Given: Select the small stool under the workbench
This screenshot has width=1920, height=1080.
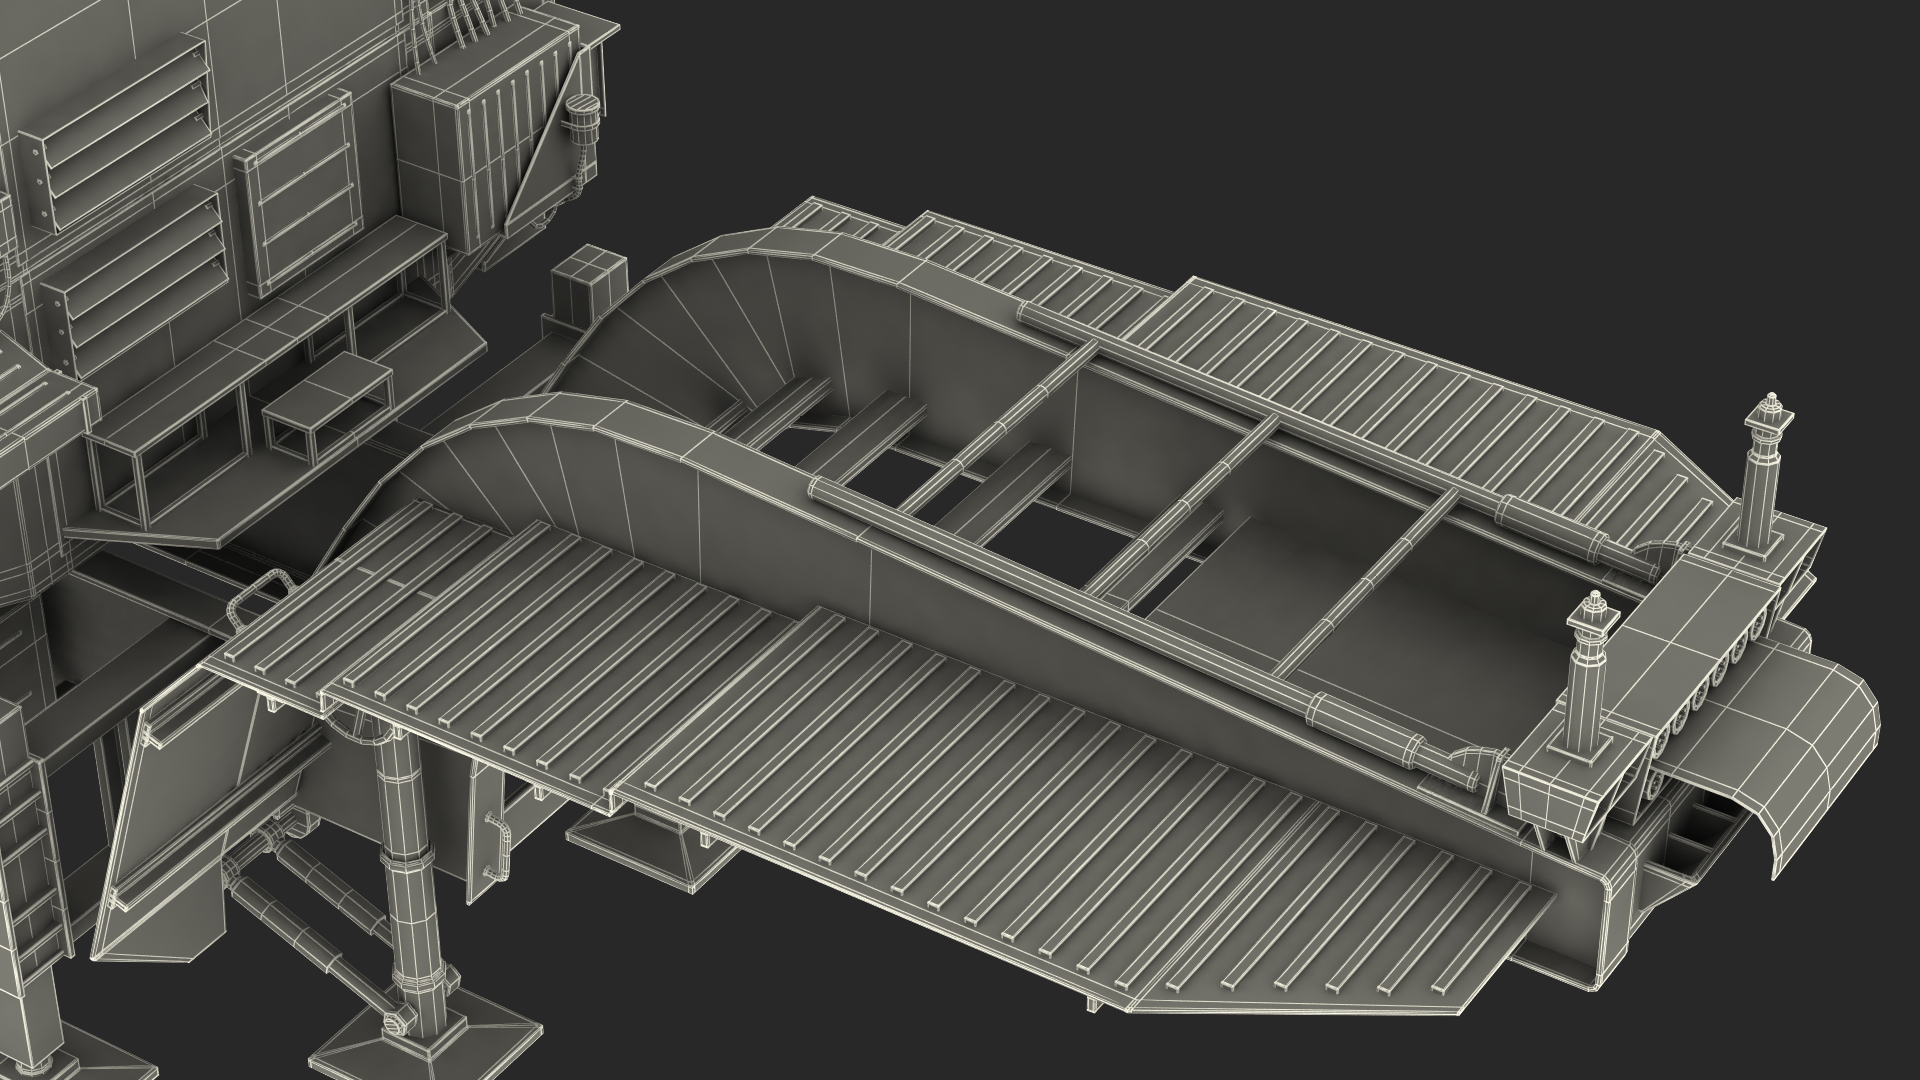Looking at the screenshot, I should tap(326, 406).
